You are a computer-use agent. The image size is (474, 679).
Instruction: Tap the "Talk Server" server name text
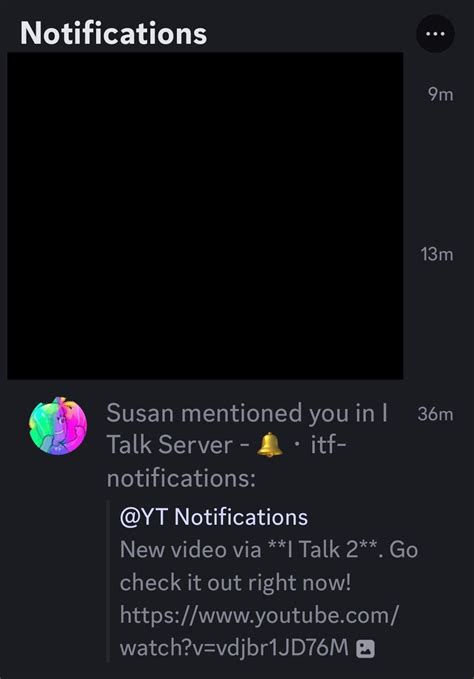pos(170,445)
